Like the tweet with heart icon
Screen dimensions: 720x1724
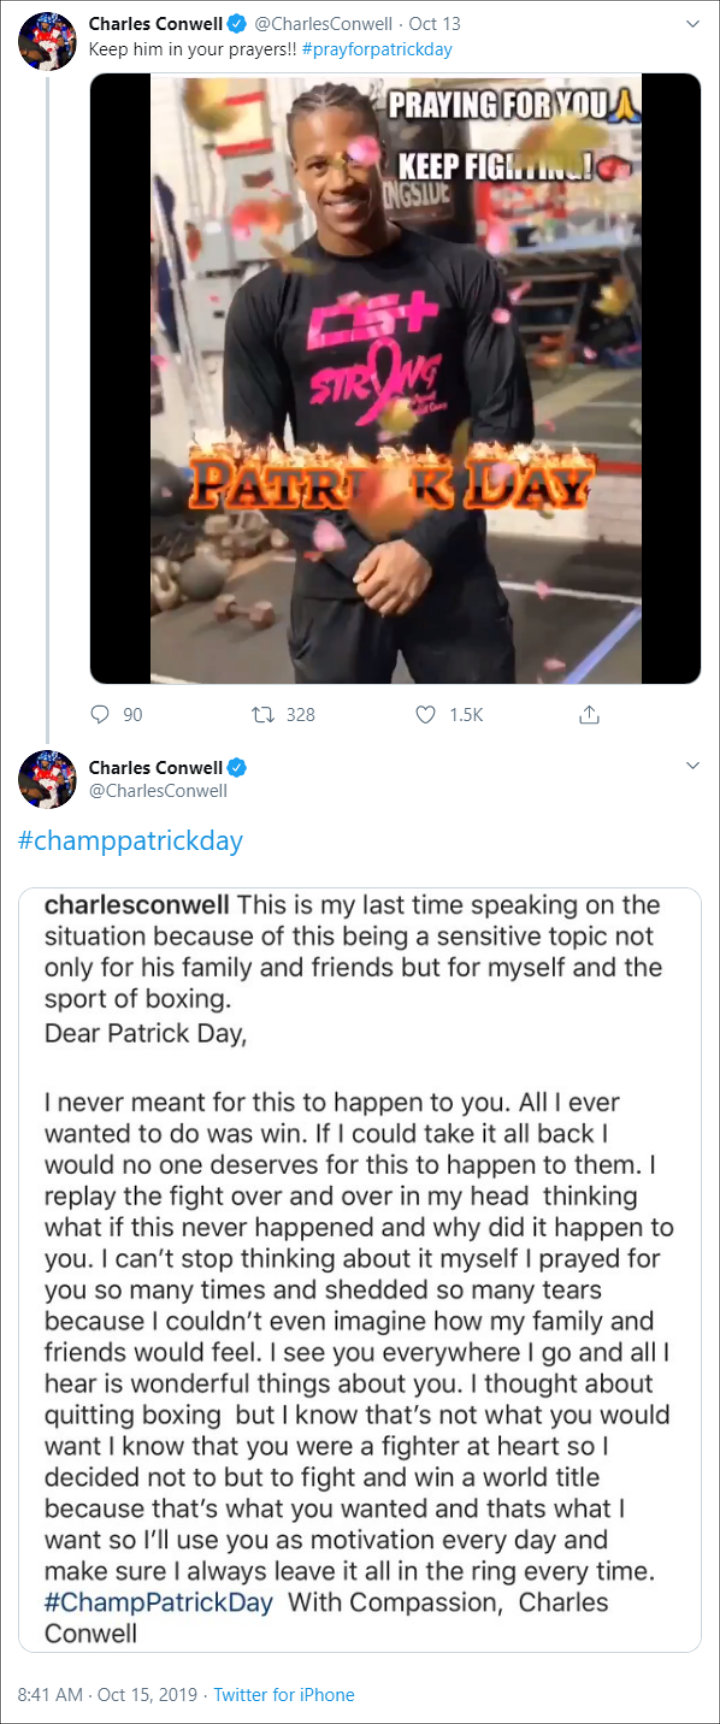click(426, 715)
